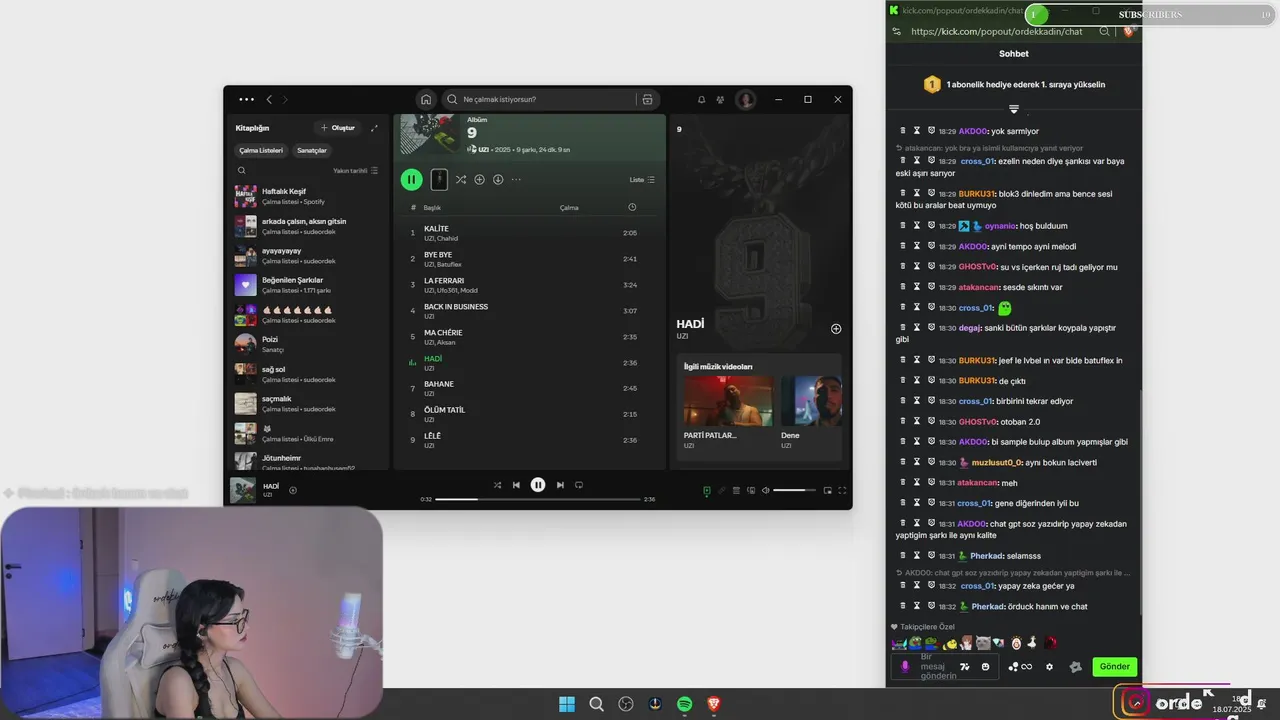Image resolution: width=1280 pixels, height=720 pixels.
Task: Open Dene music video thumbnail
Action: [x=811, y=400]
